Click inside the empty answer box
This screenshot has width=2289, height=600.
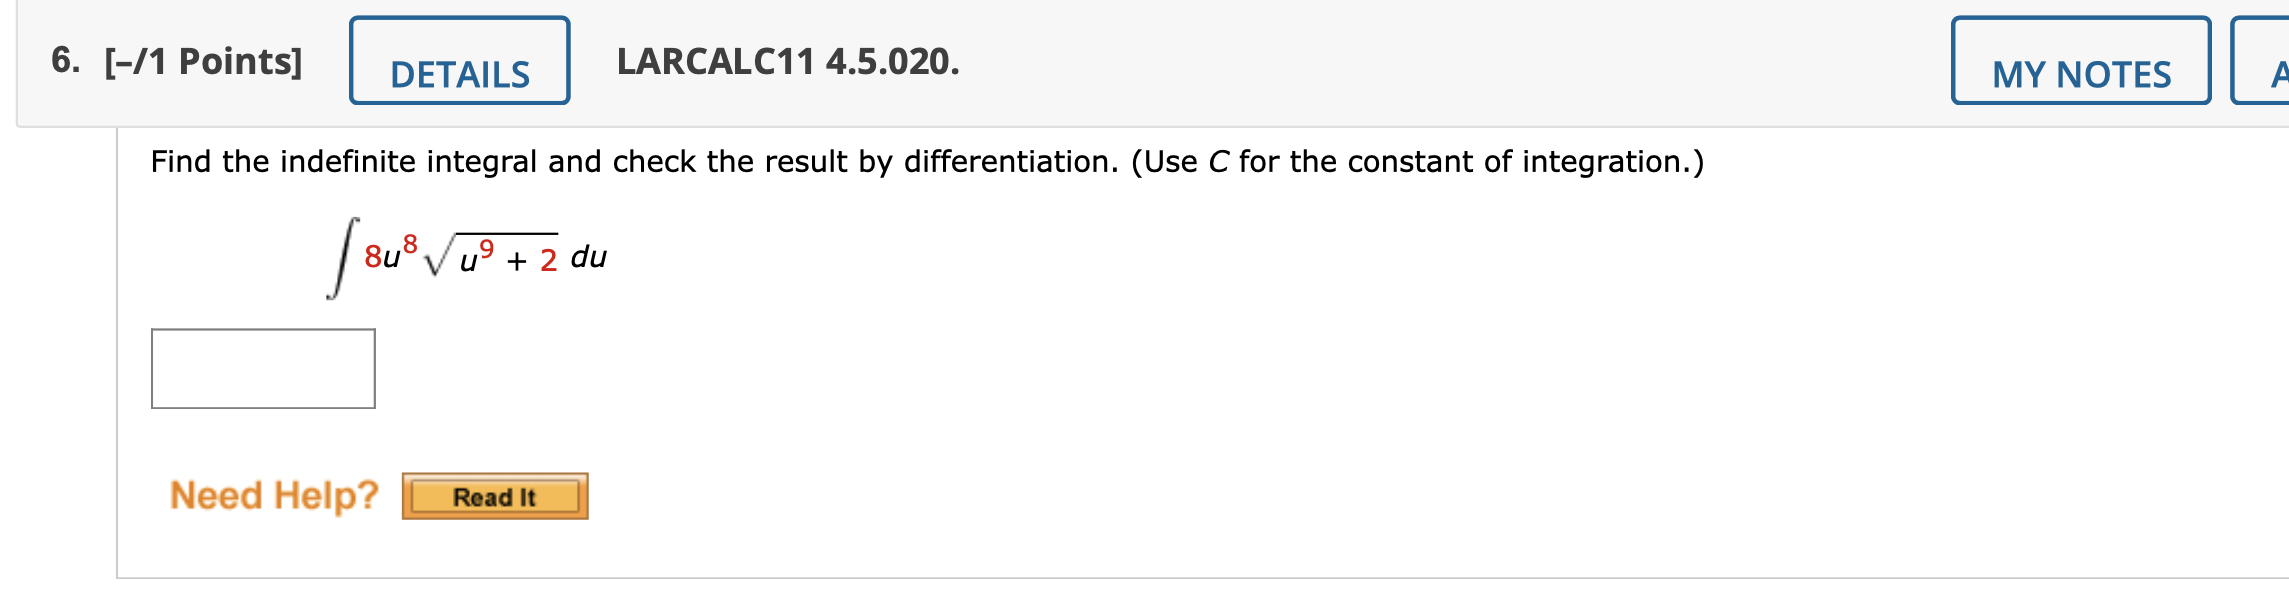(x=262, y=368)
